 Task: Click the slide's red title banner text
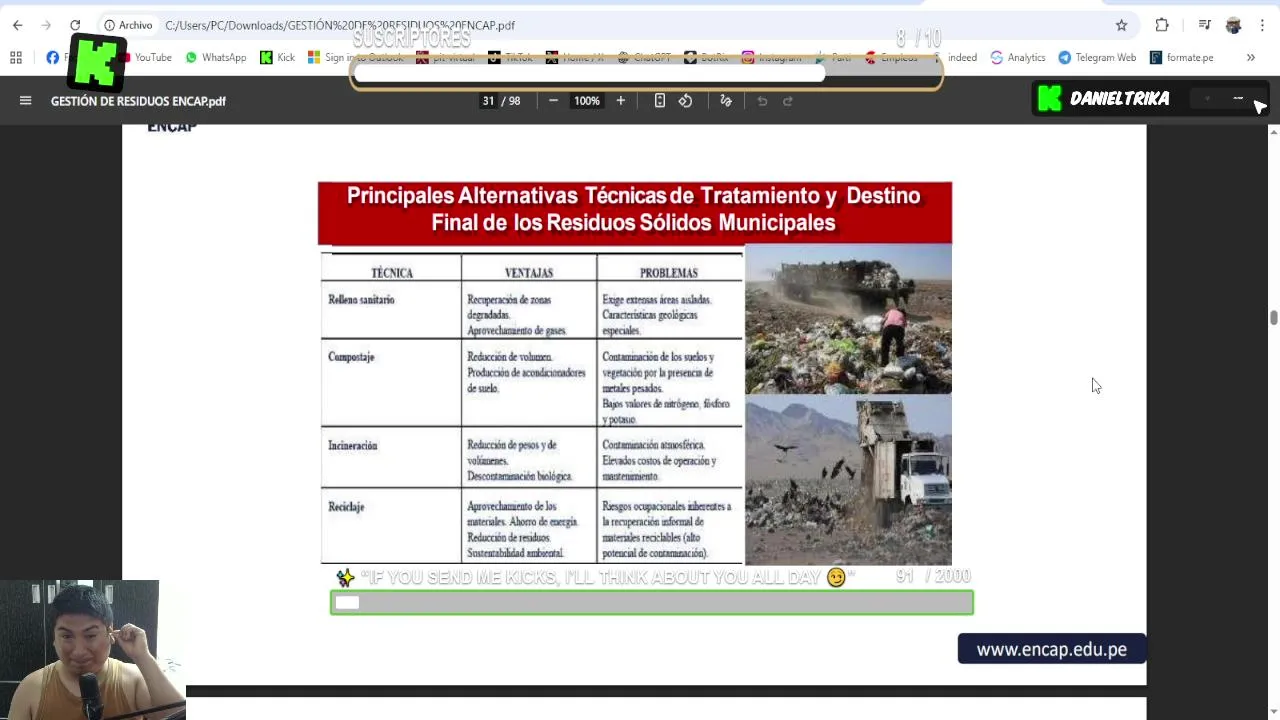[x=634, y=209]
